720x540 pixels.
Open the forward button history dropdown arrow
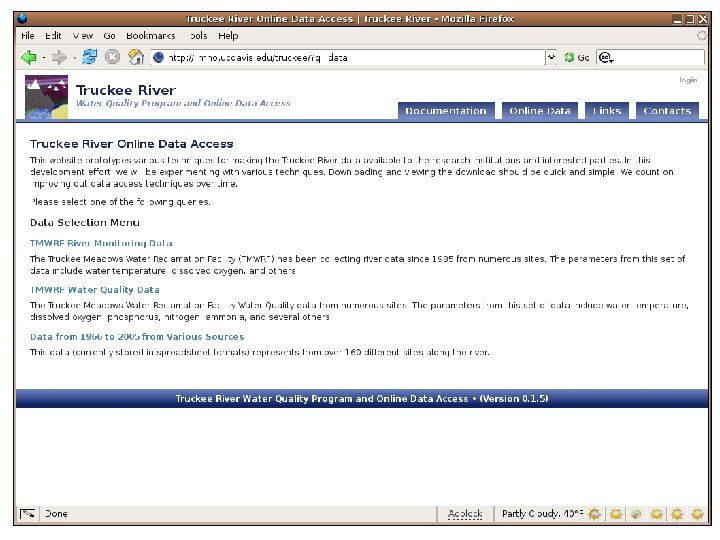point(74,58)
